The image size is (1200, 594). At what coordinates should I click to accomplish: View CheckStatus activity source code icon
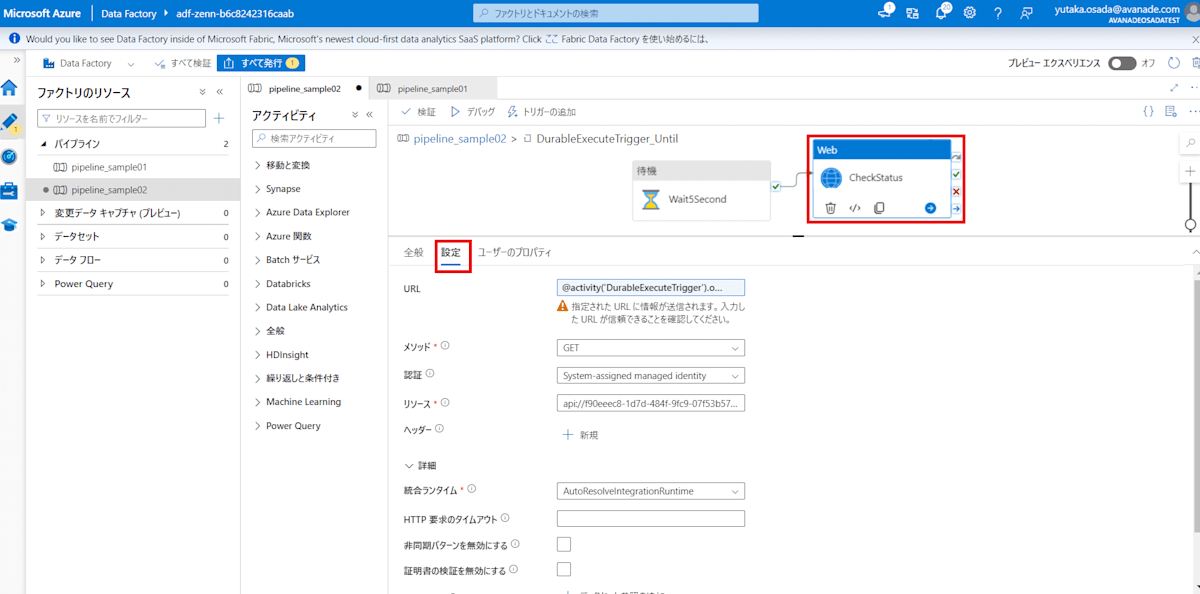tap(855, 208)
